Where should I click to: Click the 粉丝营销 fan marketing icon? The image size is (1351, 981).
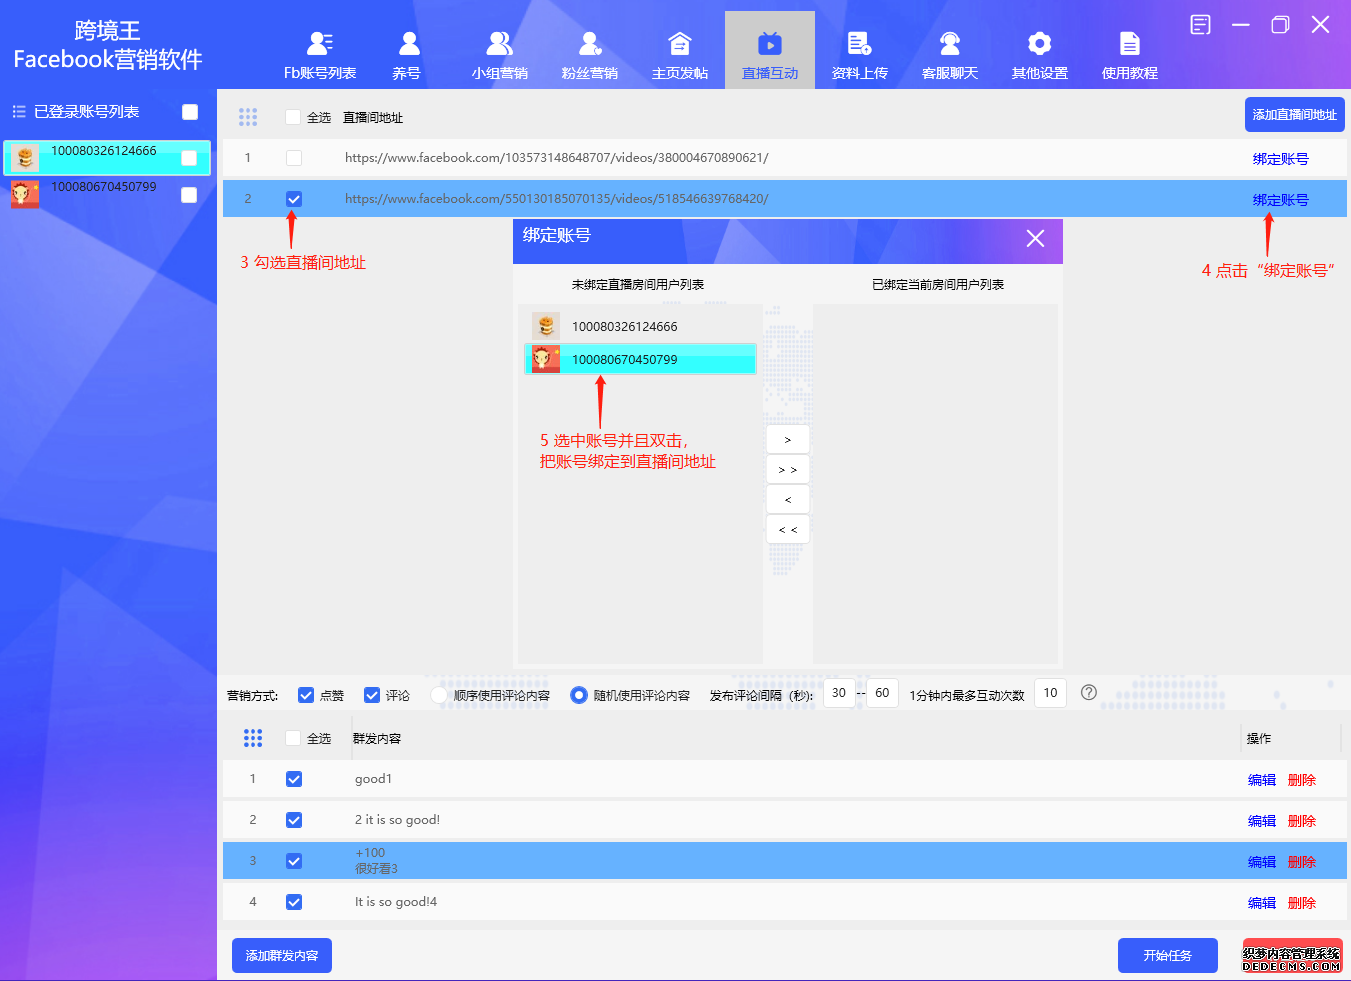pos(589,45)
